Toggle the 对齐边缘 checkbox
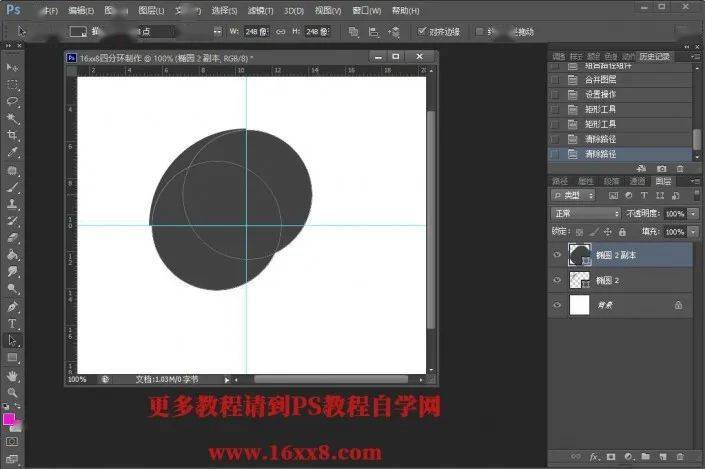Screen dimensions: 705x469 (x=422, y=31)
